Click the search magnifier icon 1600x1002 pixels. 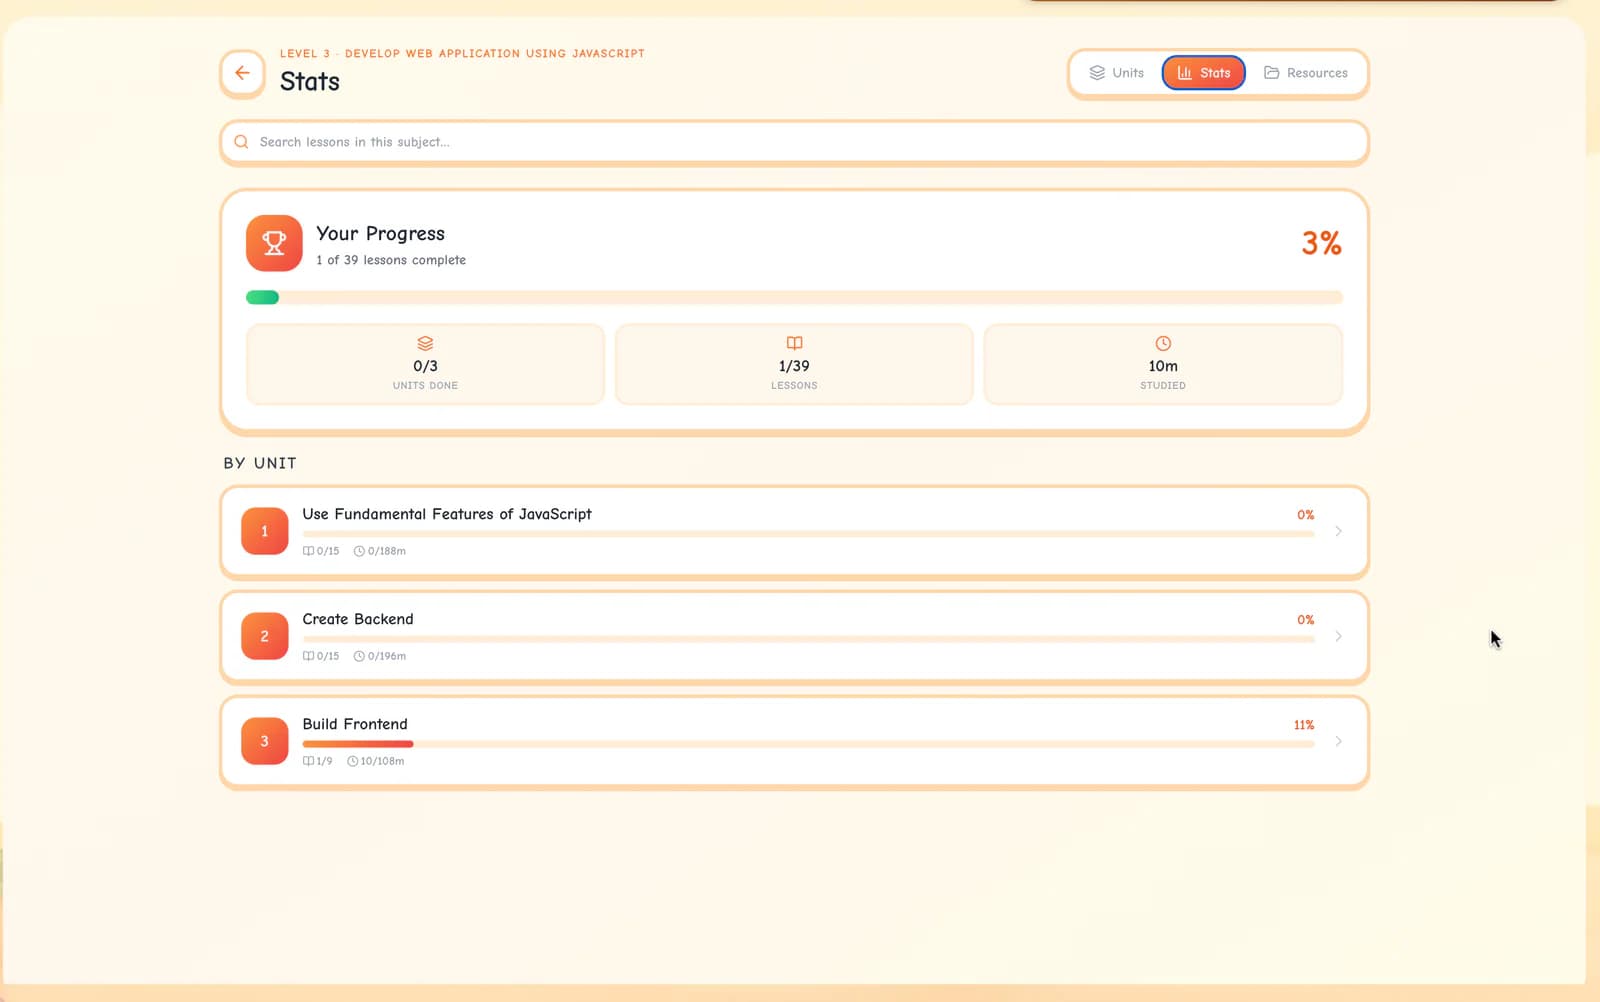pos(241,142)
